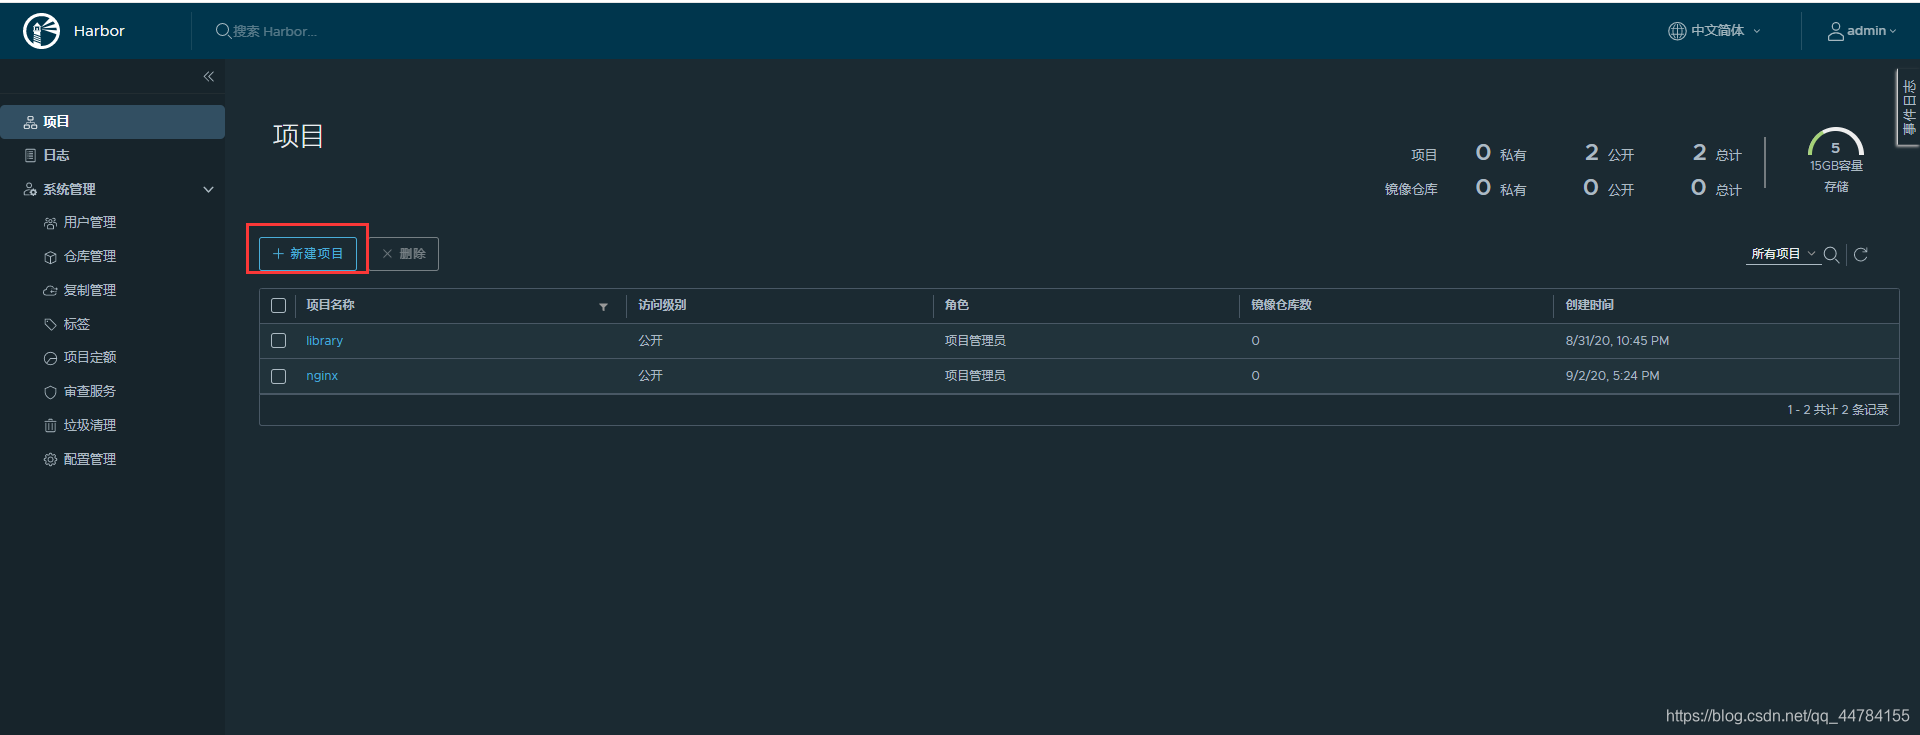
Task: Open the library project link
Action: [324, 341]
